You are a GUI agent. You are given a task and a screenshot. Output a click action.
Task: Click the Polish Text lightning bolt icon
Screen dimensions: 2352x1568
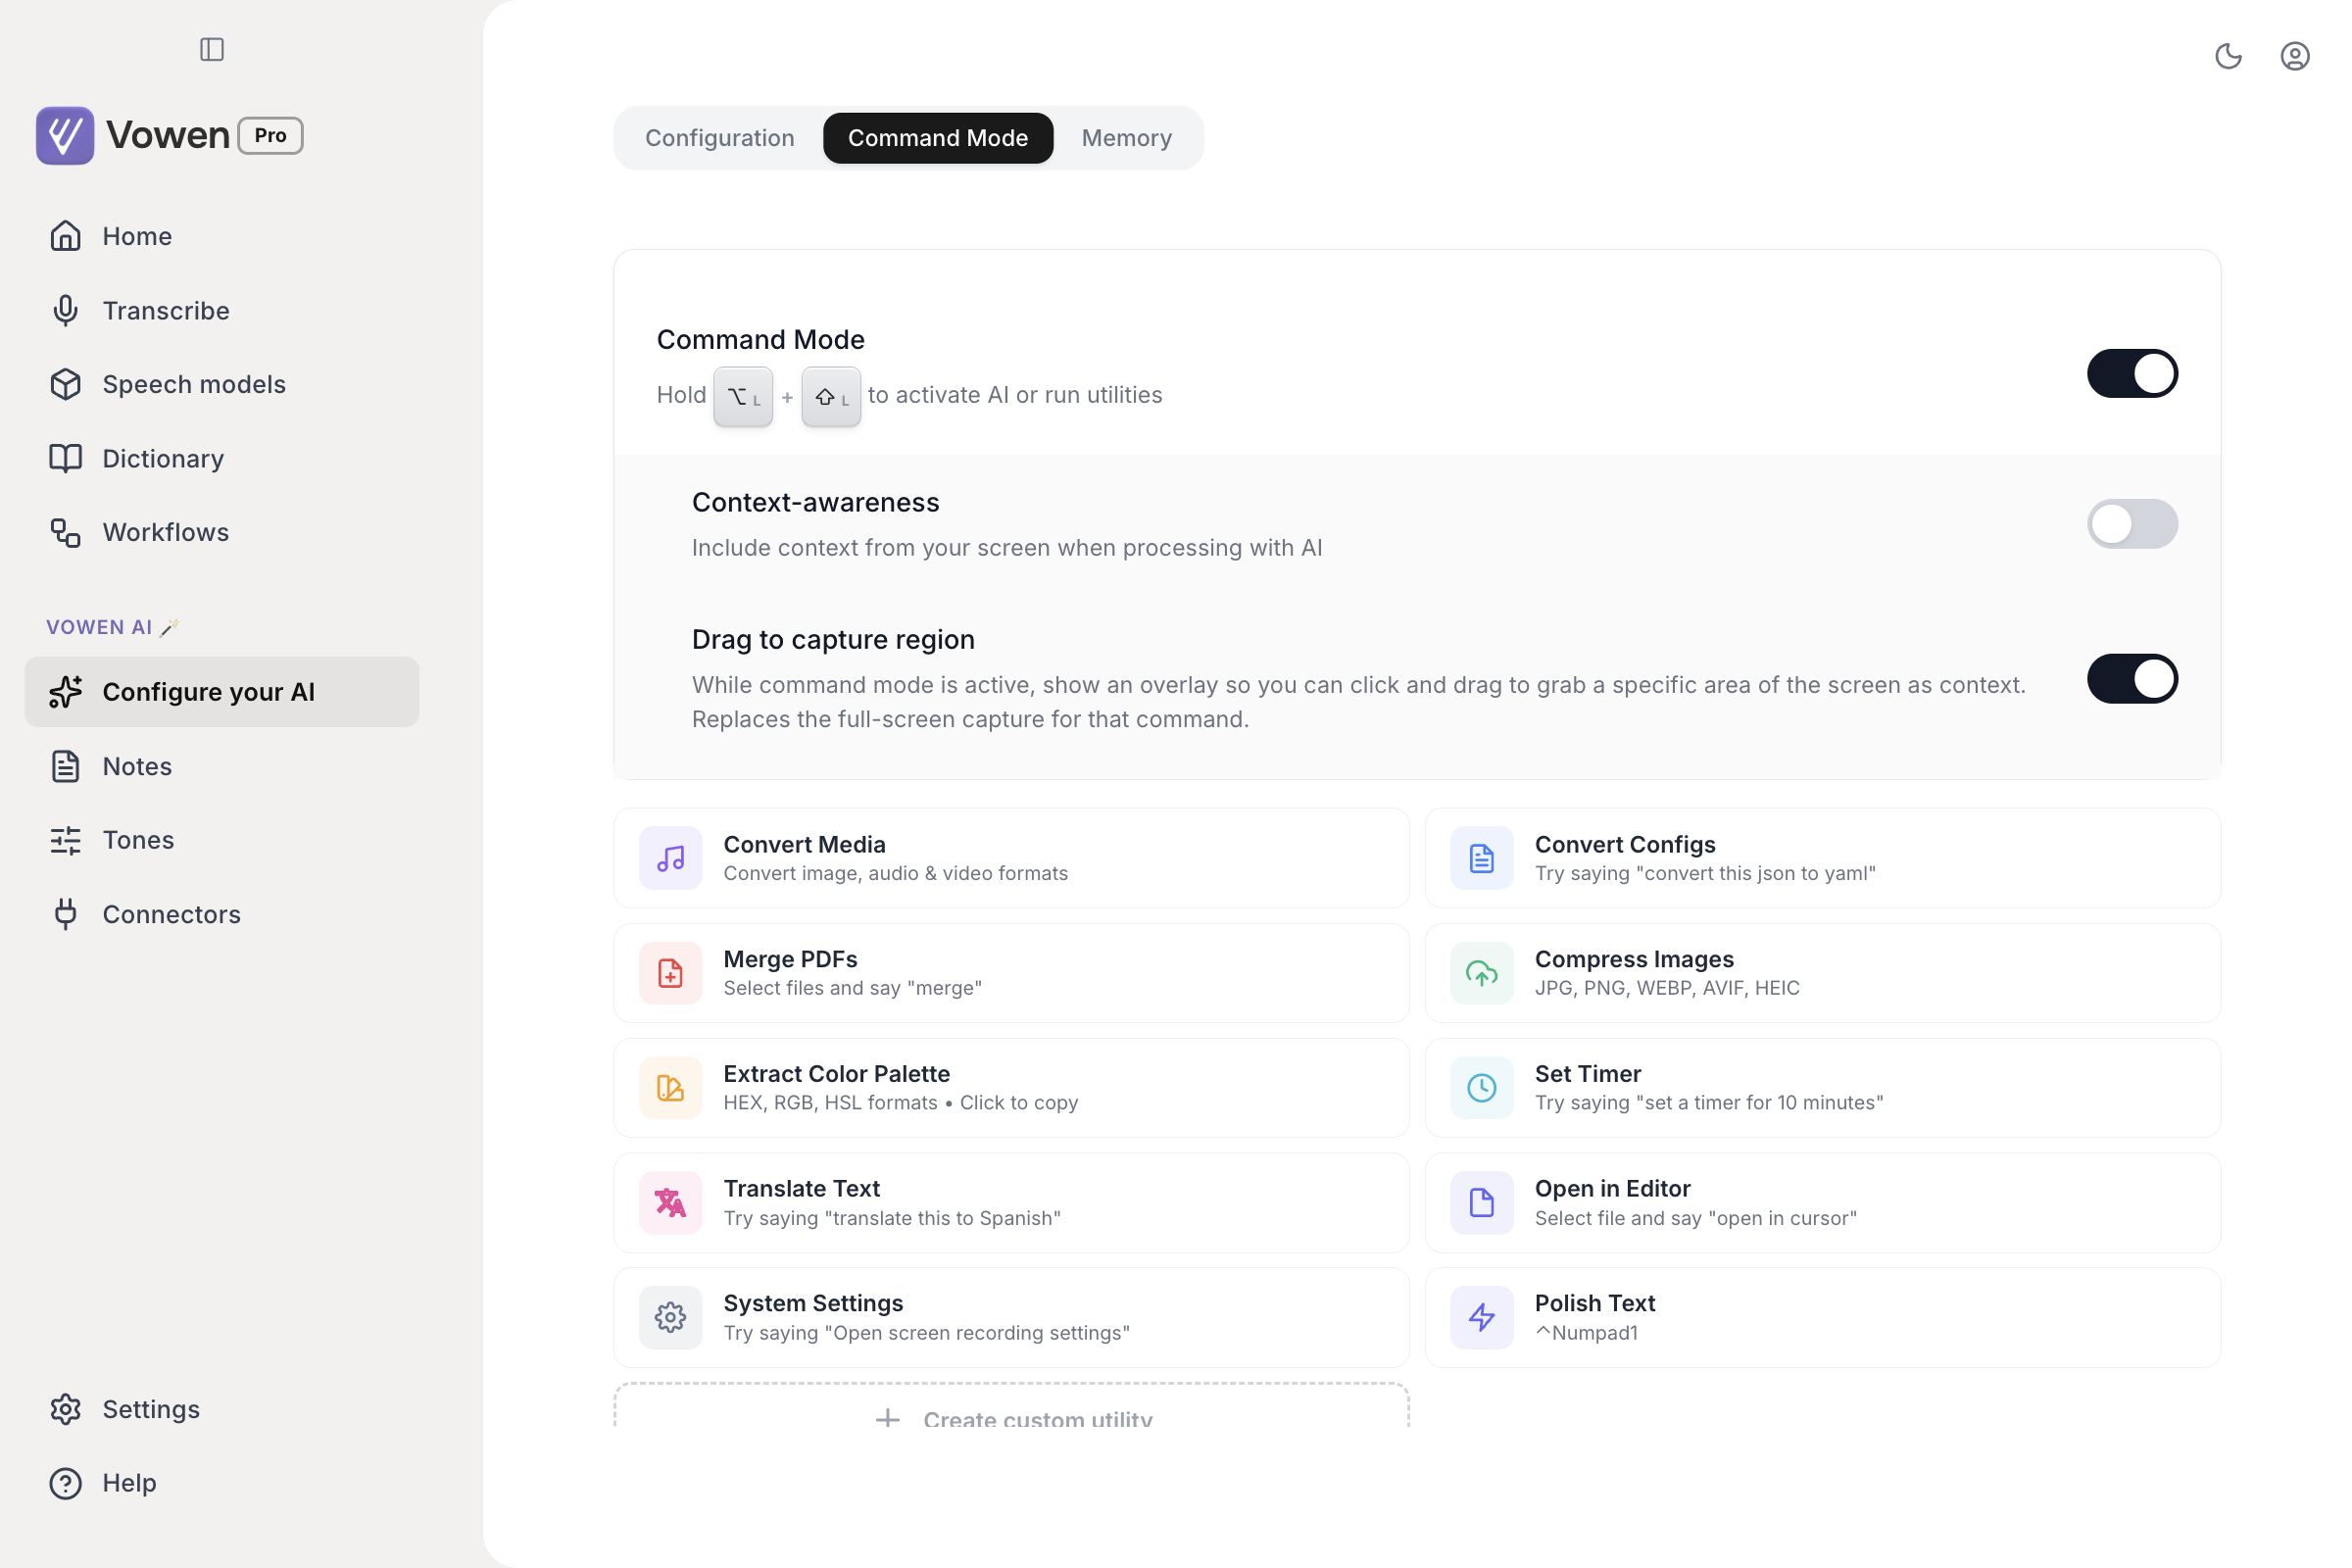pyautogui.click(x=1481, y=1318)
